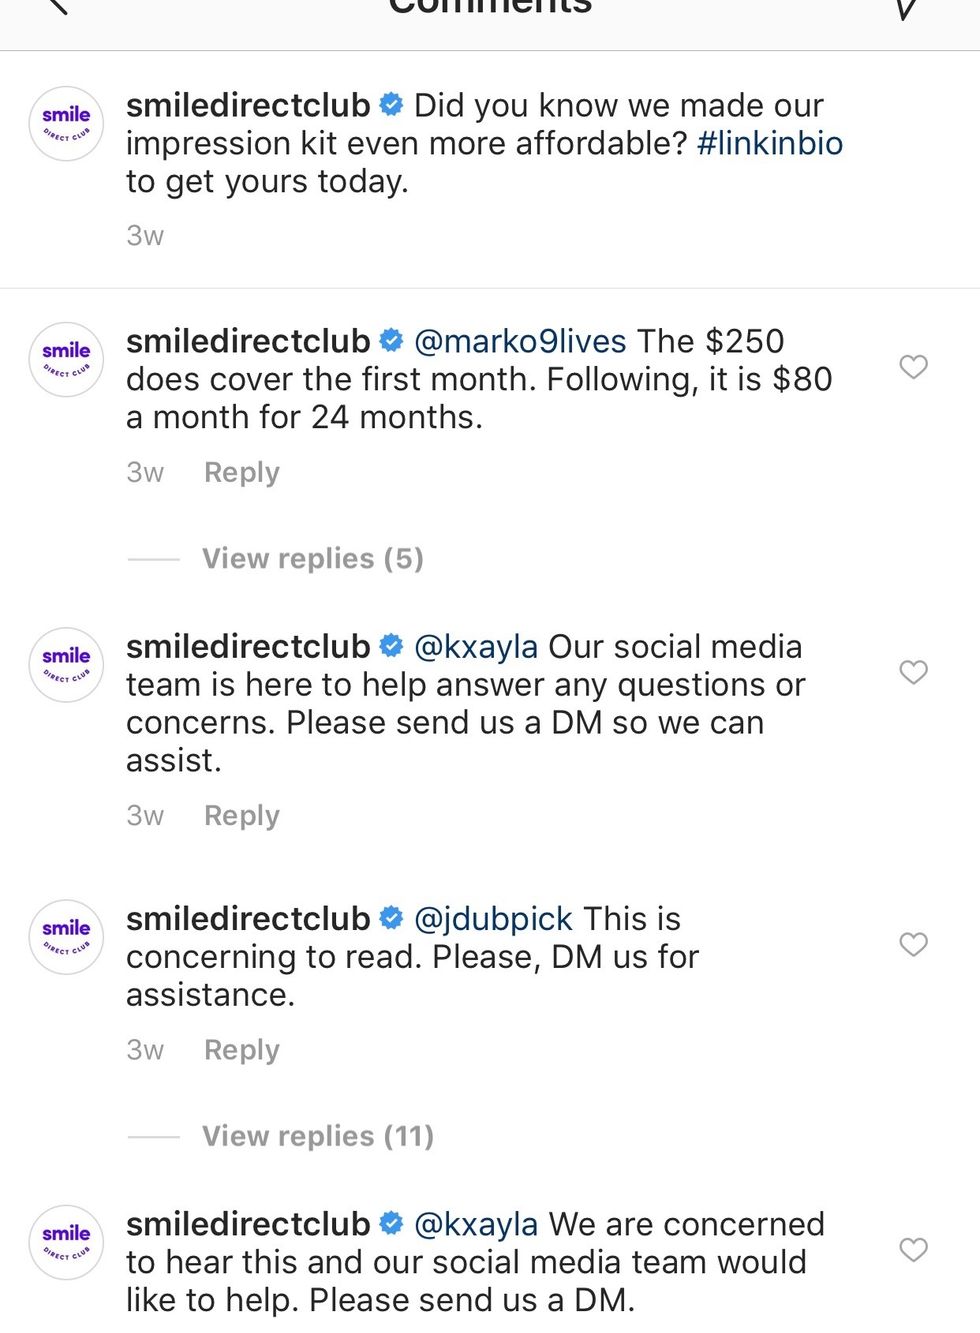The image size is (980, 1333).
Task: Tap the share/send icon in header
Action: [908, 8]
